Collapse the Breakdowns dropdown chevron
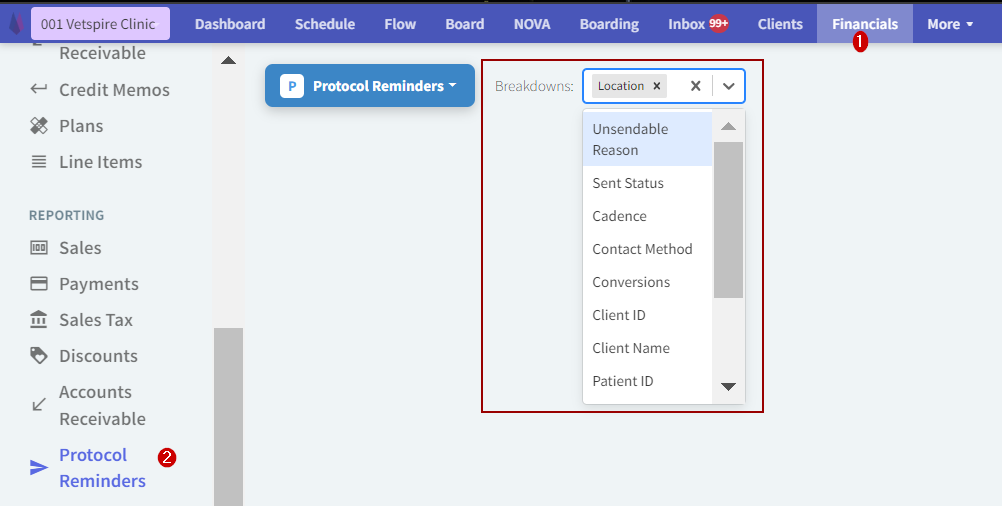1002x506 pixels. 729,86
